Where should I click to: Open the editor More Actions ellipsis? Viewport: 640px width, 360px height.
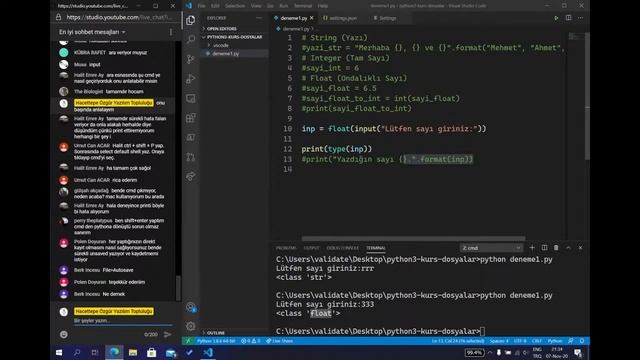(x=580, y=18)
